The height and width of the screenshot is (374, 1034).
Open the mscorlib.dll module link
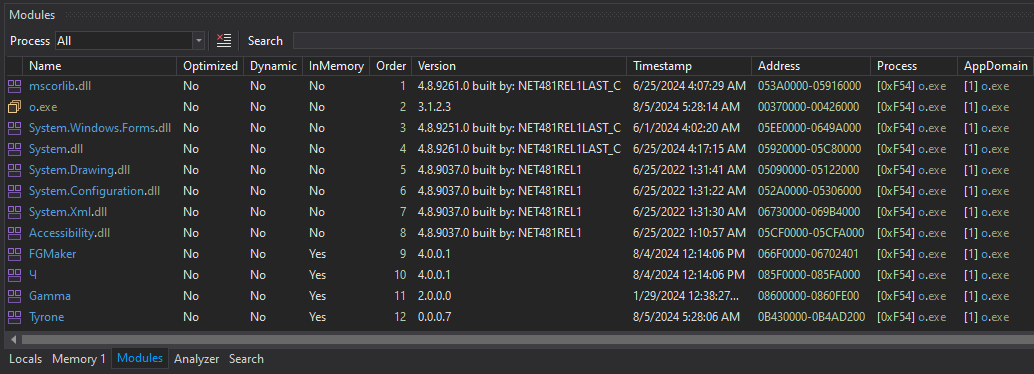pos(60,86)
